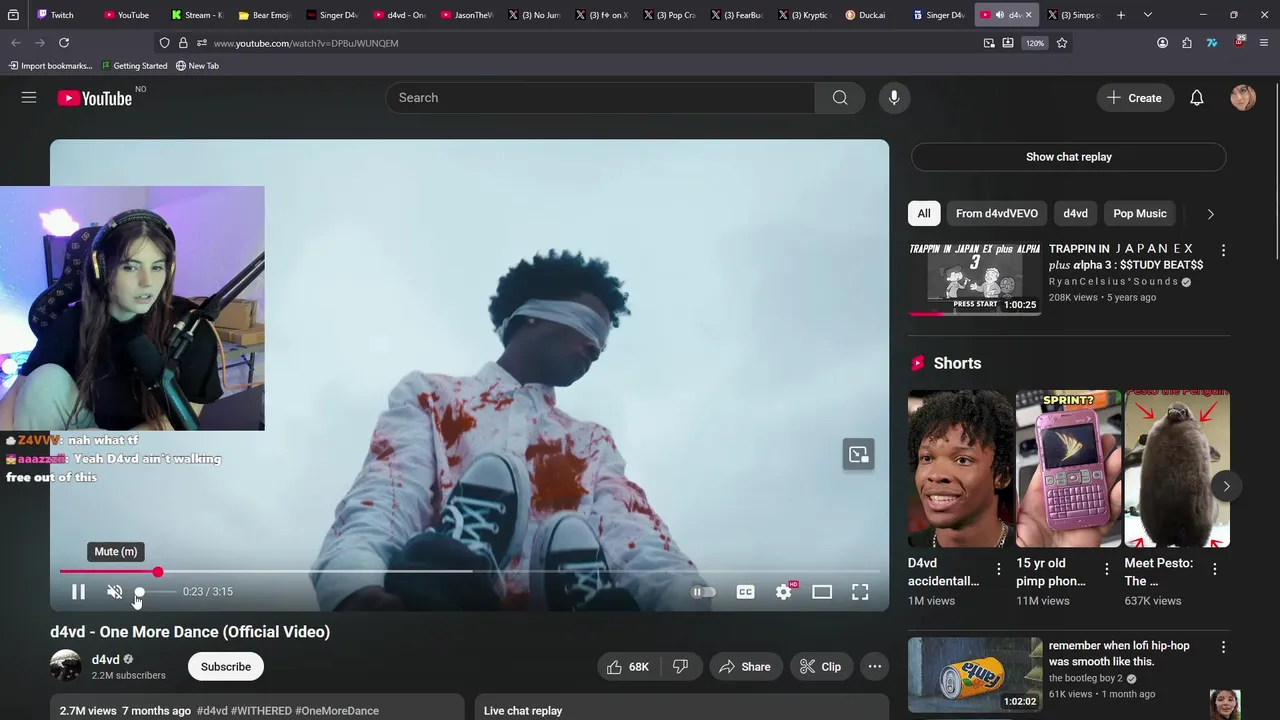The height and width of the screenshot is (720, 1280).
Task: Switch to the JasonTheW tab
Action: click(x=468, y=15)
